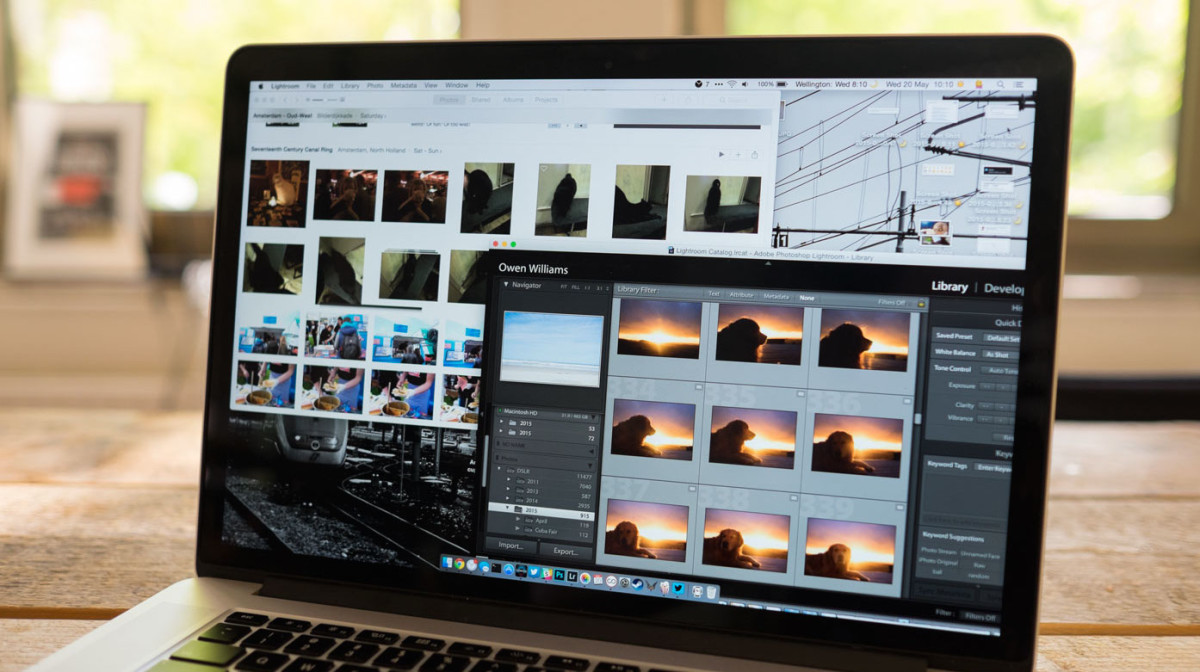Click the add (+) icon in the Photos toolbar
Screen dimensions: 1200x672
pos(738,154)
